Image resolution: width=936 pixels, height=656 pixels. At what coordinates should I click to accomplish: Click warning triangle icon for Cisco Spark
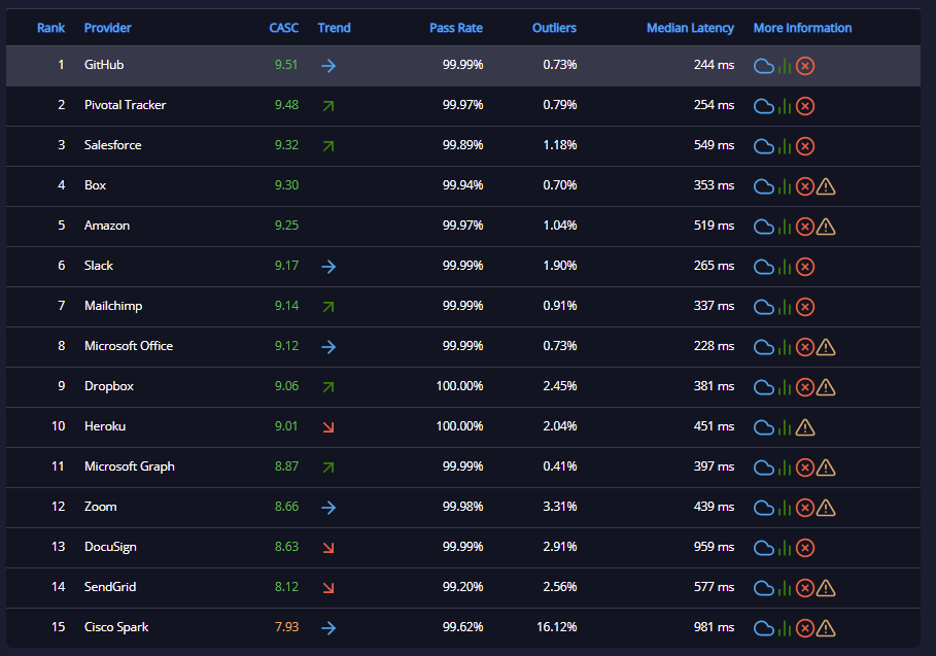826,628
